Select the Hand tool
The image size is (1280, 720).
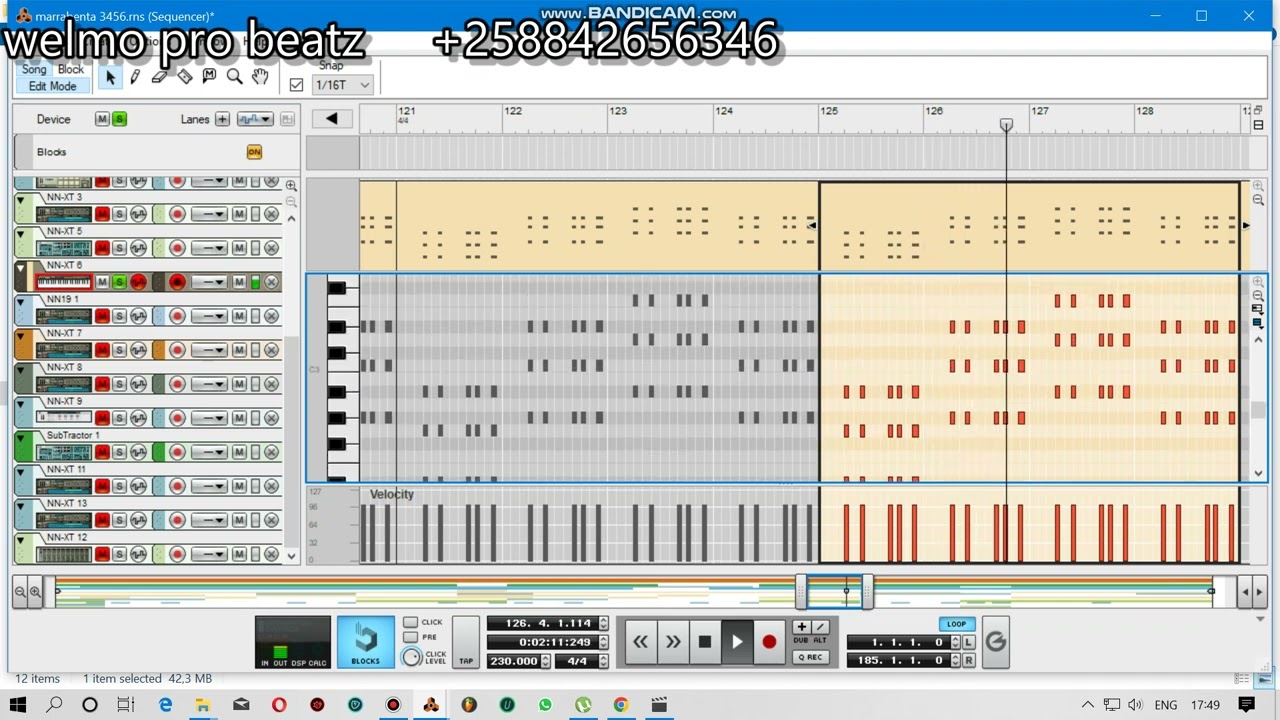260,77
